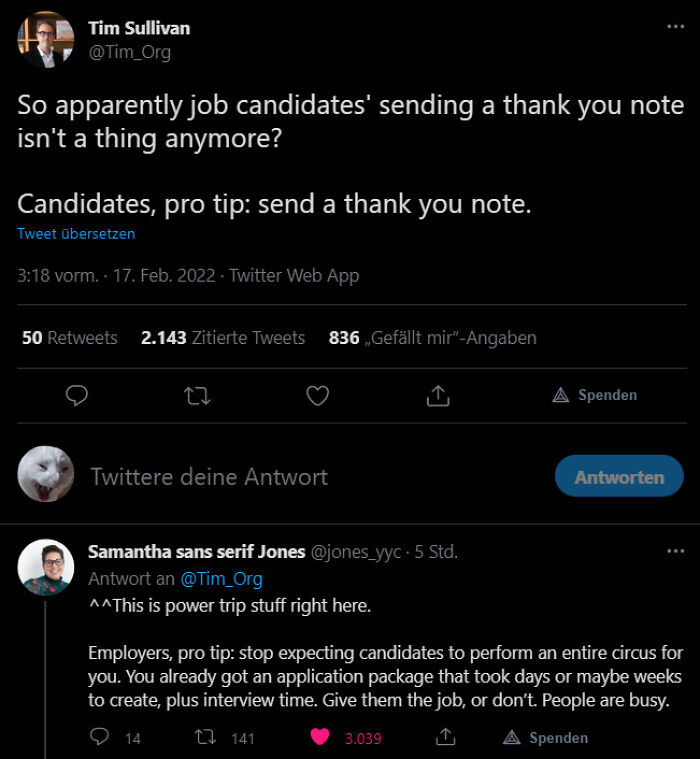Open more options on Samantha's reply
Image resolution: width=700 pixels, height=759 pixels.
[x=676, y=551]
